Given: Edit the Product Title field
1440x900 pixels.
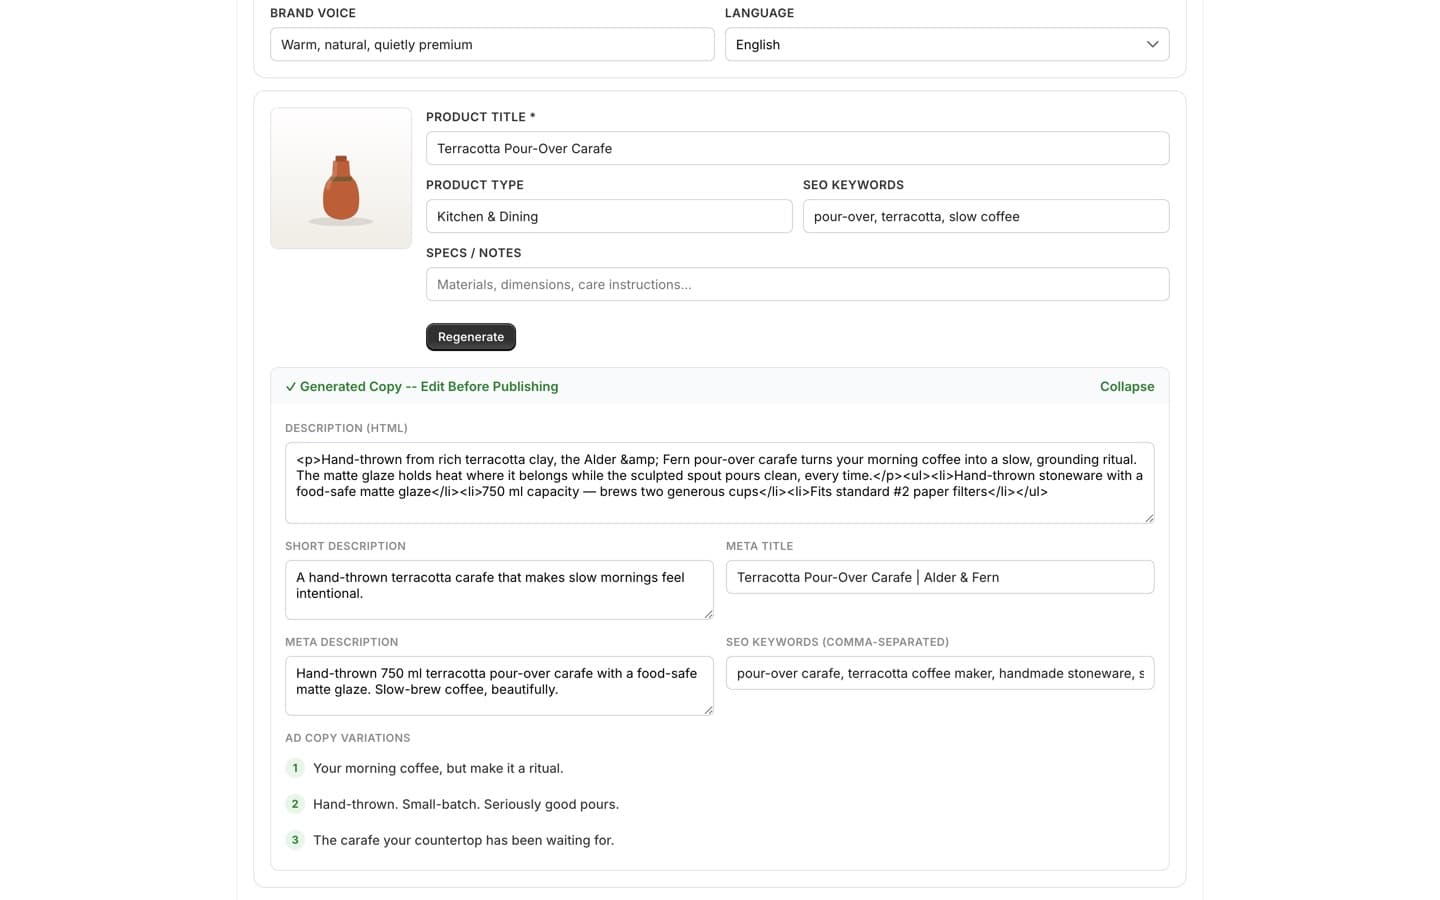Looking at the screenshot, I should 797,148.
